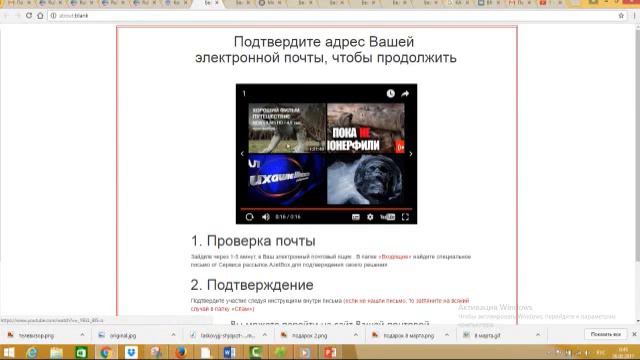
Task: Show next suggested videos arrow
Action: tap(411, 154)
